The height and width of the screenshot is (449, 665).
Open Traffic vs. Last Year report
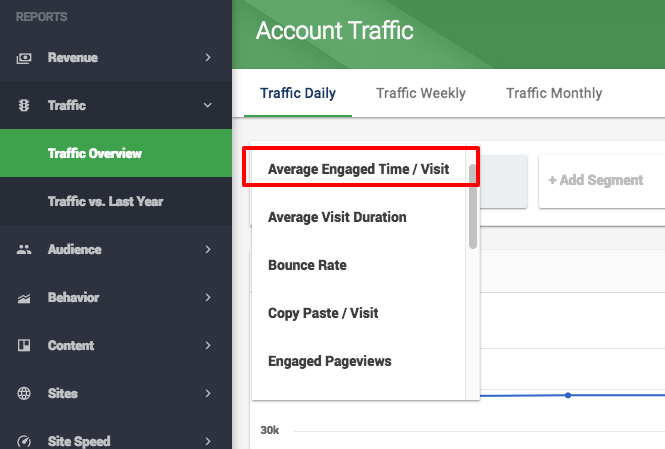(x=116, y=201)
